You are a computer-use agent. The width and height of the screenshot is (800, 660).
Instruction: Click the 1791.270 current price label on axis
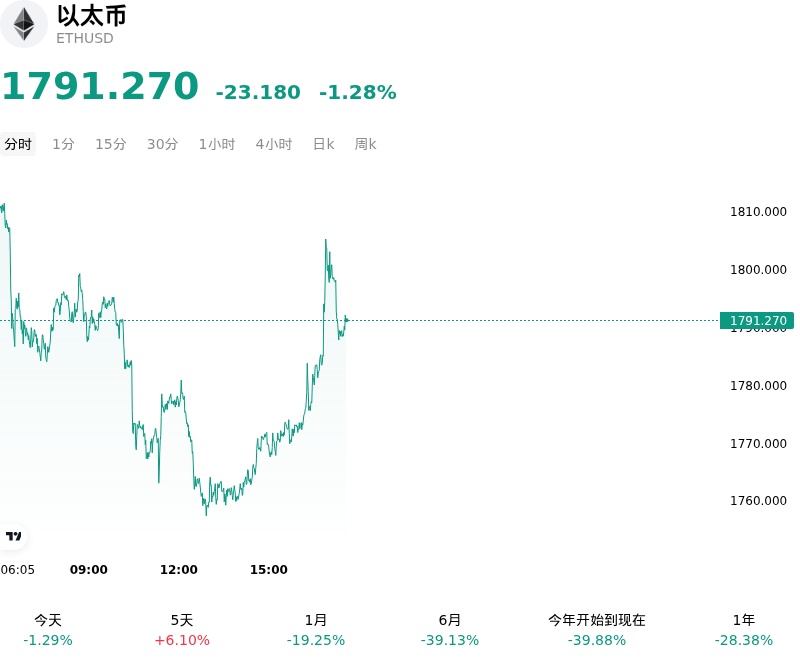click(757, 320)
